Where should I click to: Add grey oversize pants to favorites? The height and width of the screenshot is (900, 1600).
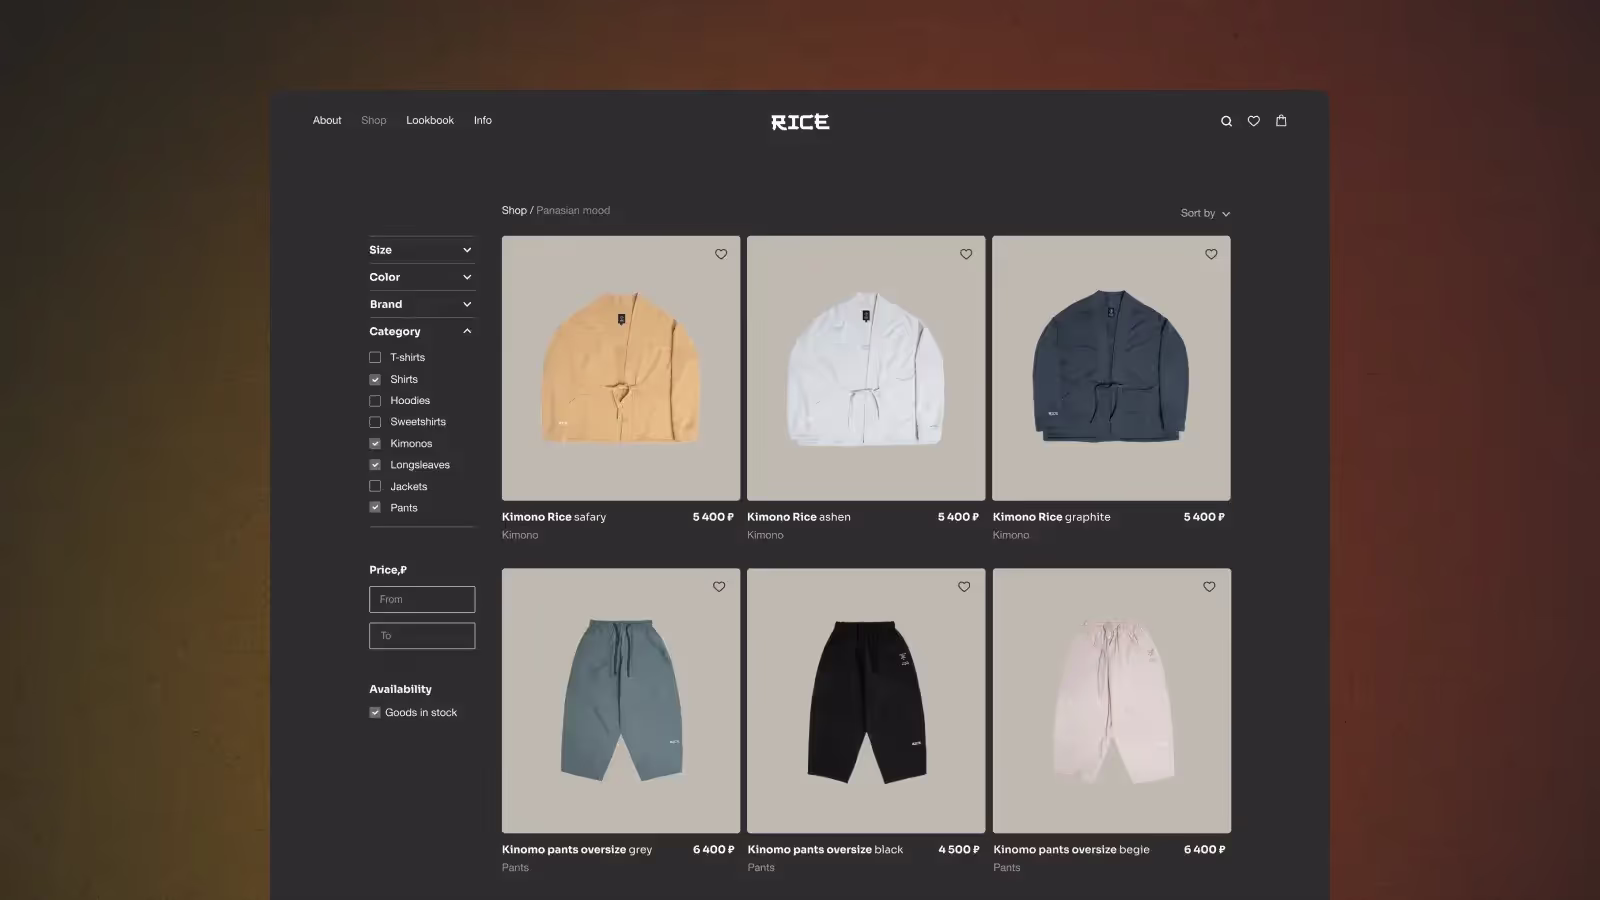pos(719,587)
